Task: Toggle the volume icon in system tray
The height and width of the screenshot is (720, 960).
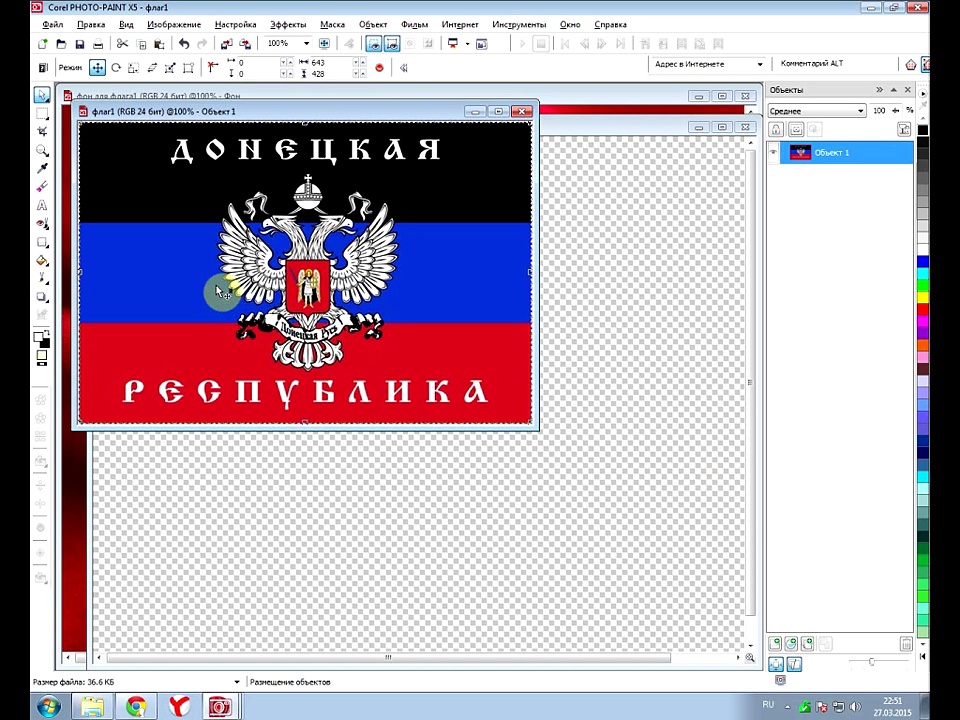Action: click(x=855, y=707)
